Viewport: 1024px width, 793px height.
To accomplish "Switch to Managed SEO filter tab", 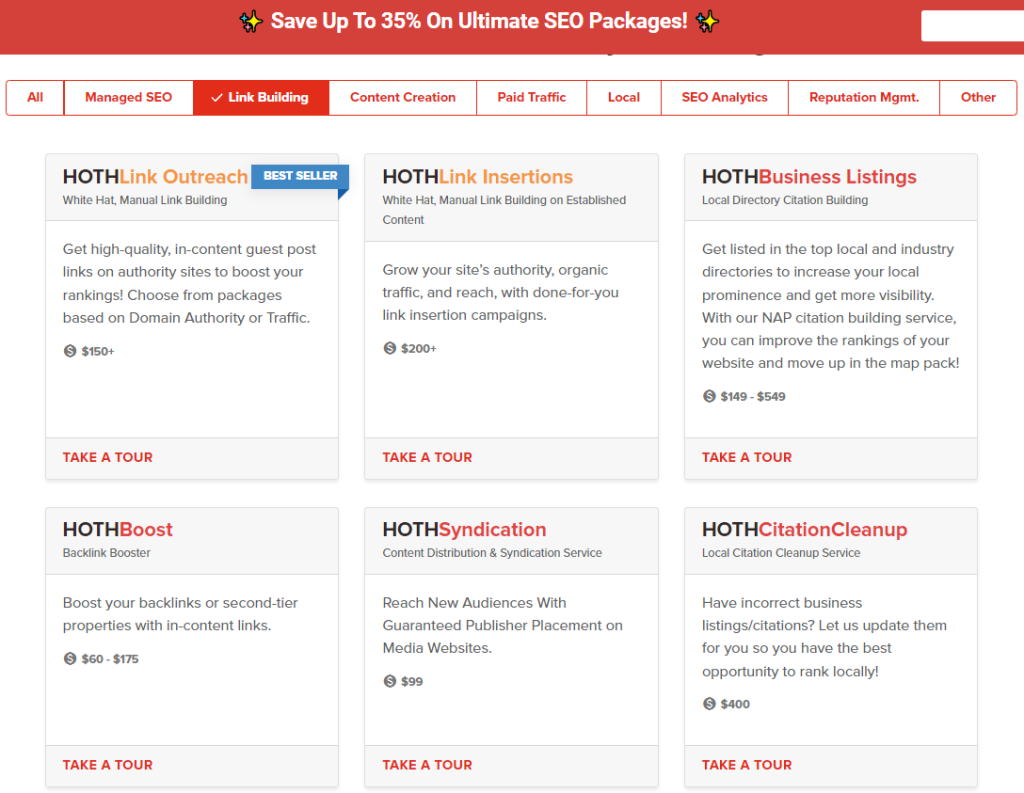I will pyautogui.click(x=128, y=98).
